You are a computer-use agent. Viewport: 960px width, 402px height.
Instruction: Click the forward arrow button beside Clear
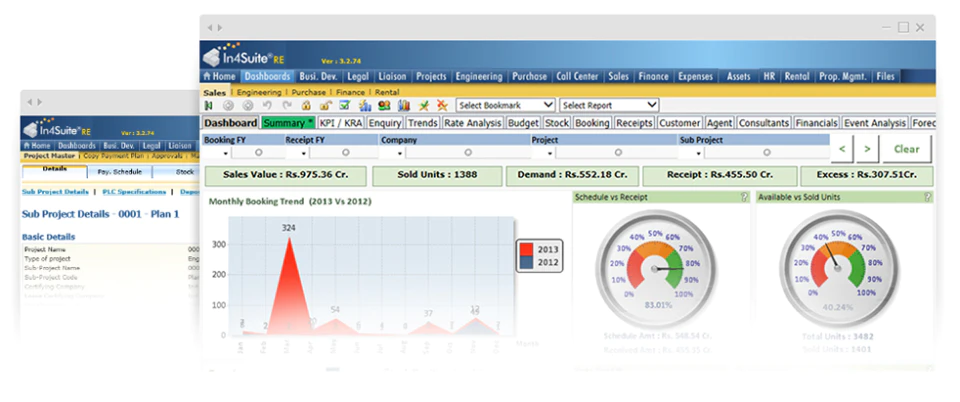[x=867, y=149]
